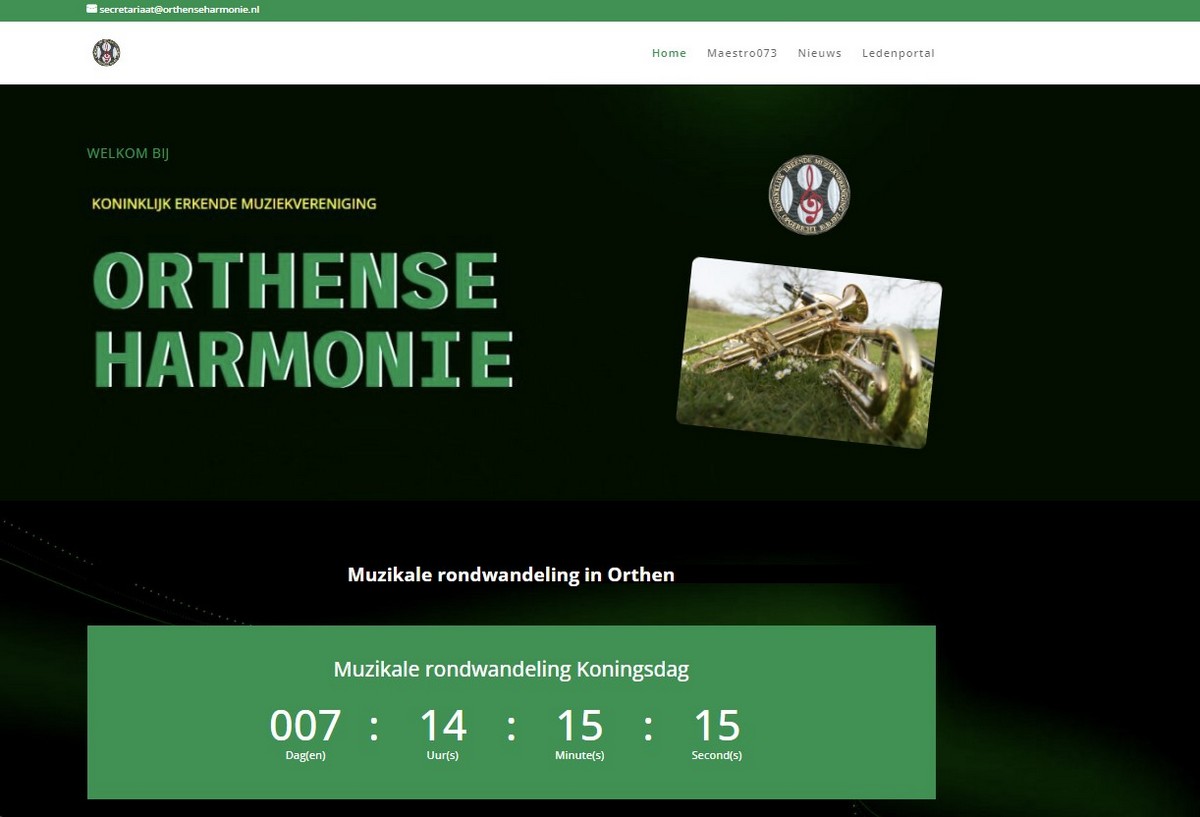Open the Maestro073 menu item
Viewport: 1200px width, 817px height.
point(741,53)
